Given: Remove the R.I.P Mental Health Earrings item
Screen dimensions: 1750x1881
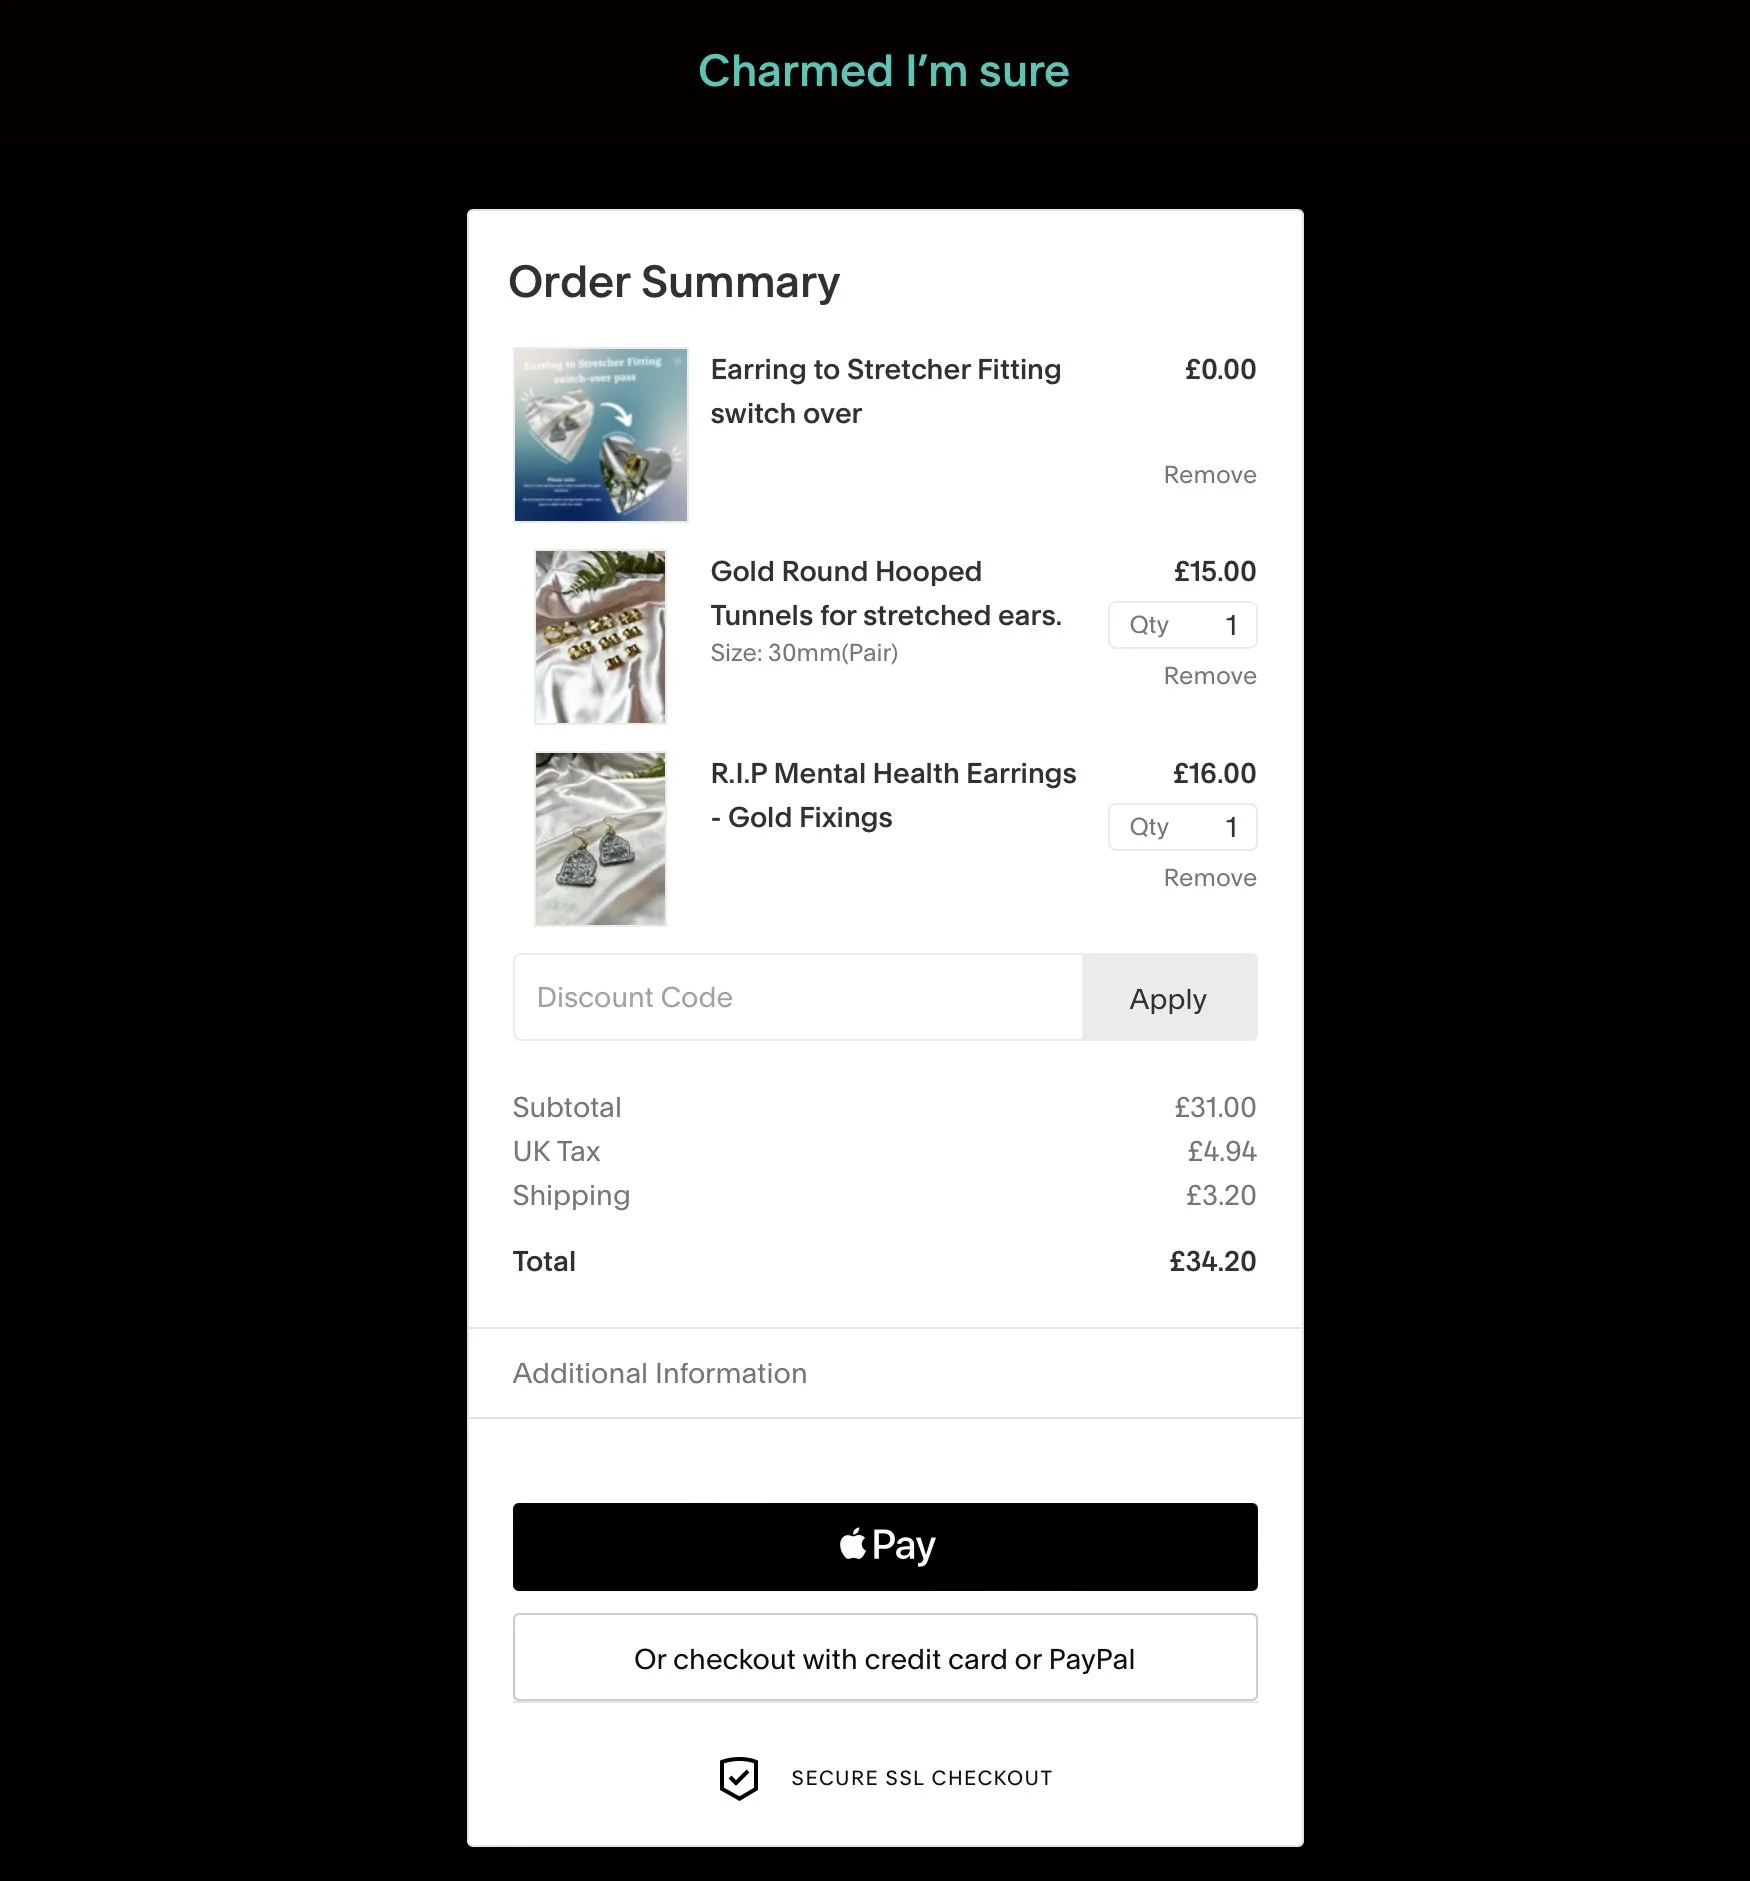Looking at the screenshot, I should pyautogui.click(x=1210, y=878).
